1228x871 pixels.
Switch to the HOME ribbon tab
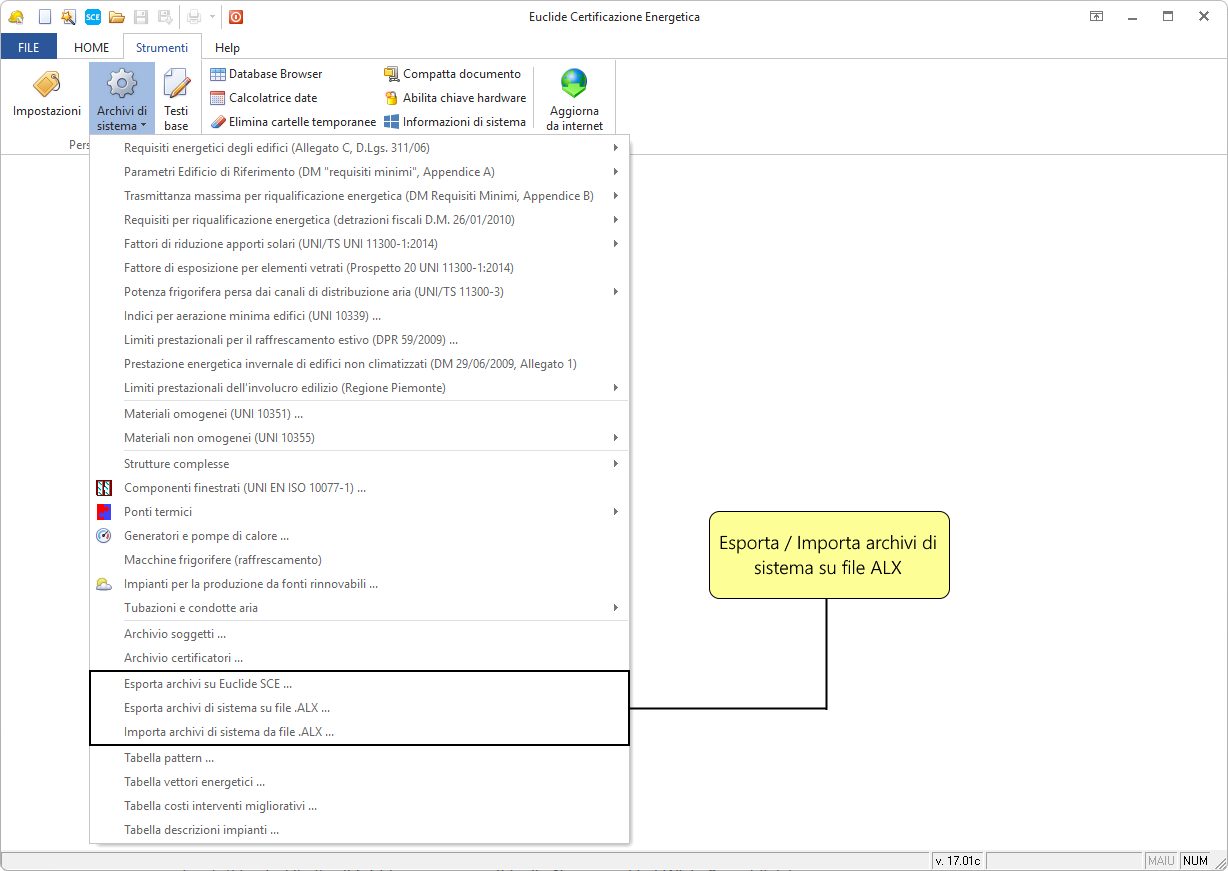92,47
